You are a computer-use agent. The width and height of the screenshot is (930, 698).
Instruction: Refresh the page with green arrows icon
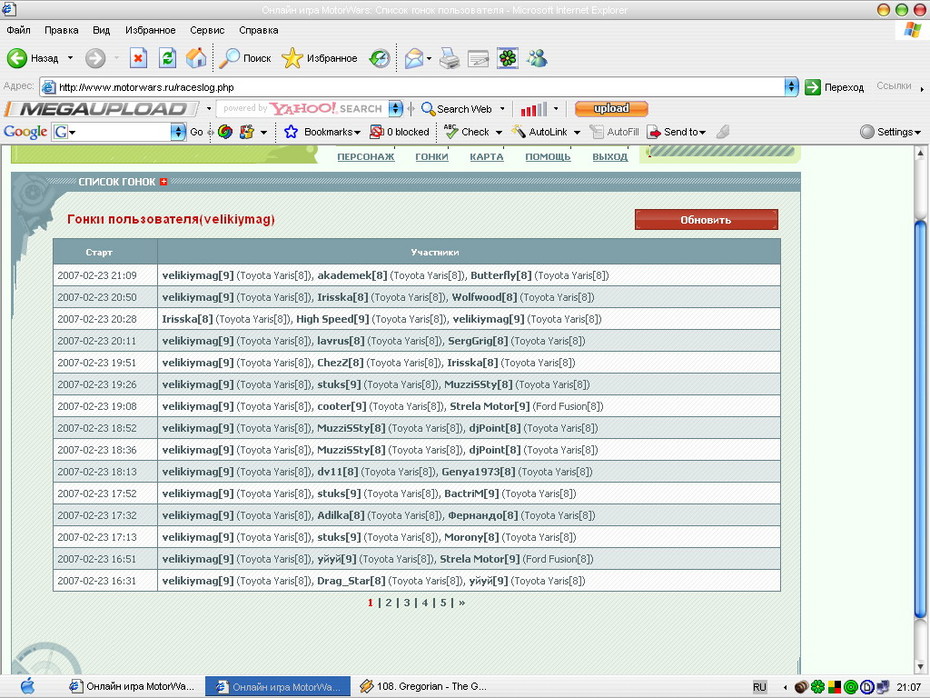click(x=168, y=58)
